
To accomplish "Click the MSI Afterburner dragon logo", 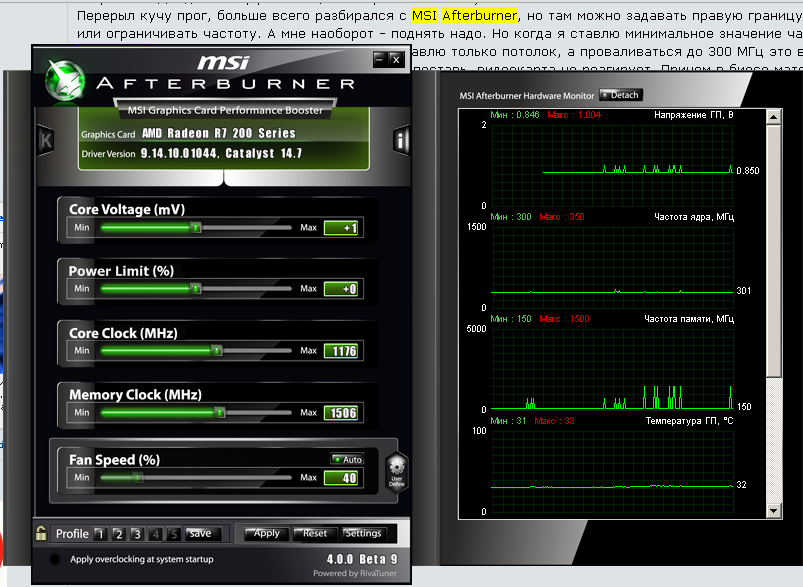I will (65, 80).
